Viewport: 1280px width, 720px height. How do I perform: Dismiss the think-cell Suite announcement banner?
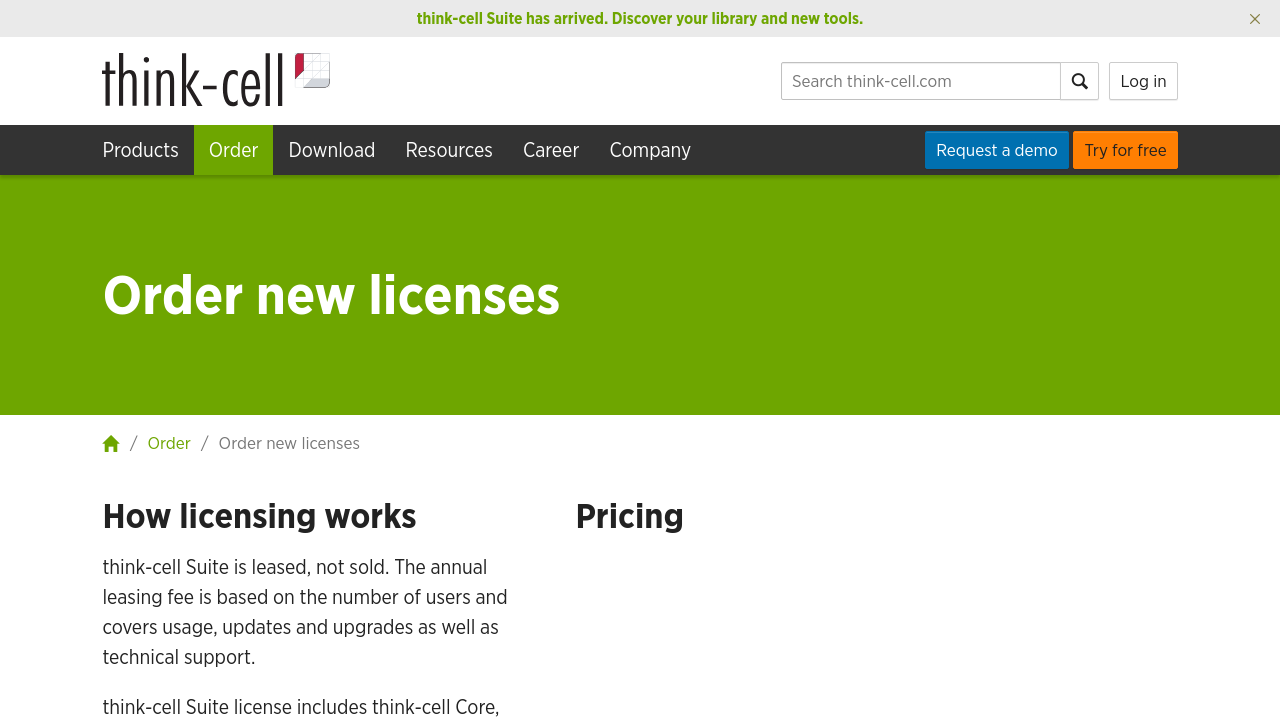click(1254, 19)
